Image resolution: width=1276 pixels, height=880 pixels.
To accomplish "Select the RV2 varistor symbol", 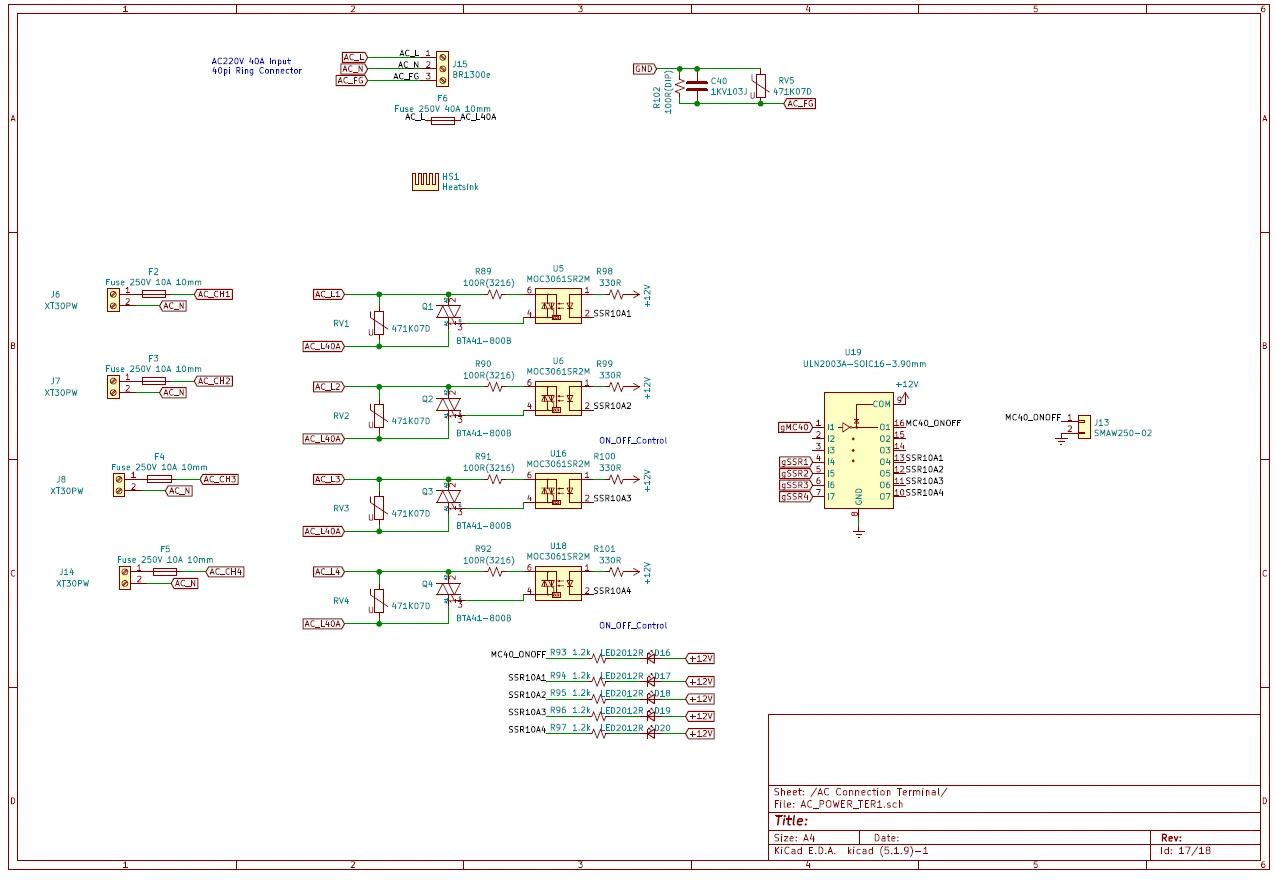I will tap(378, 416).
